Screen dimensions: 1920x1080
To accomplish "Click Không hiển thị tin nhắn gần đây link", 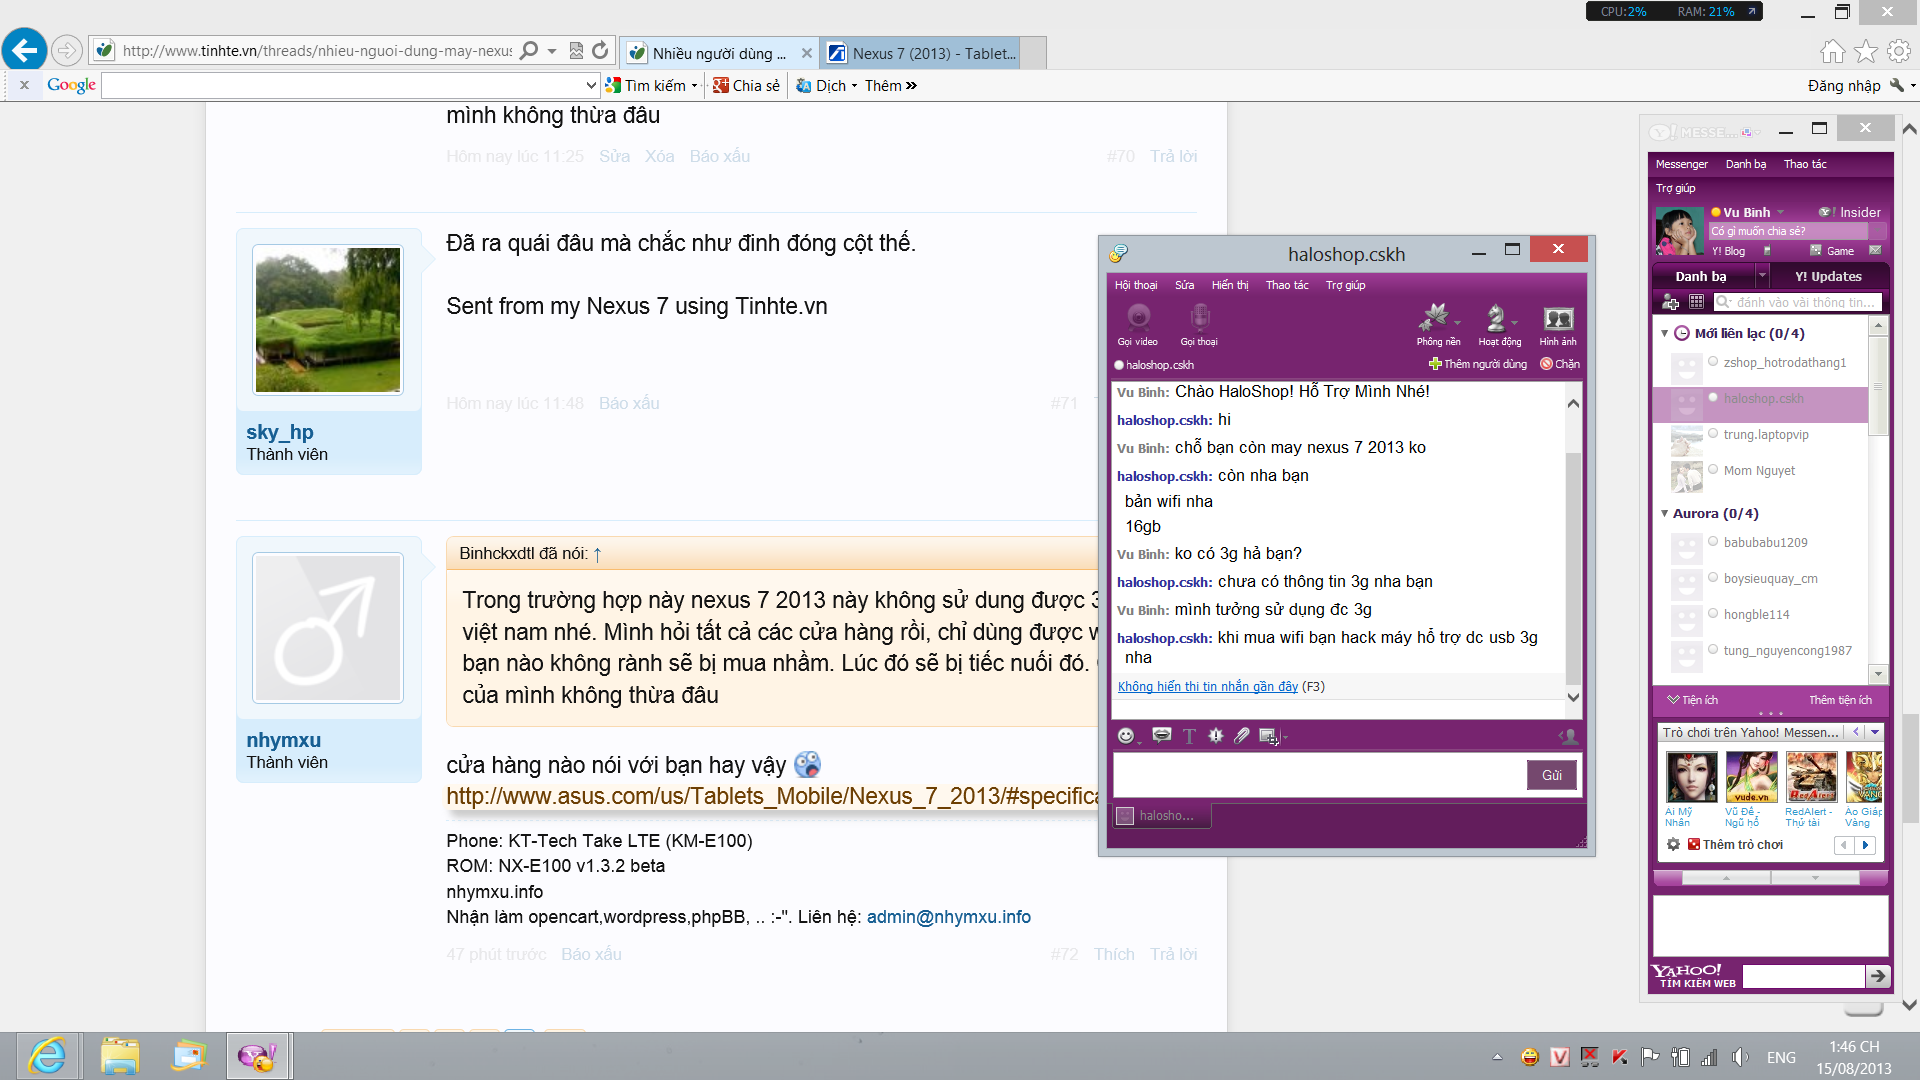I will pyautogui.click(x=1207, y=686).
